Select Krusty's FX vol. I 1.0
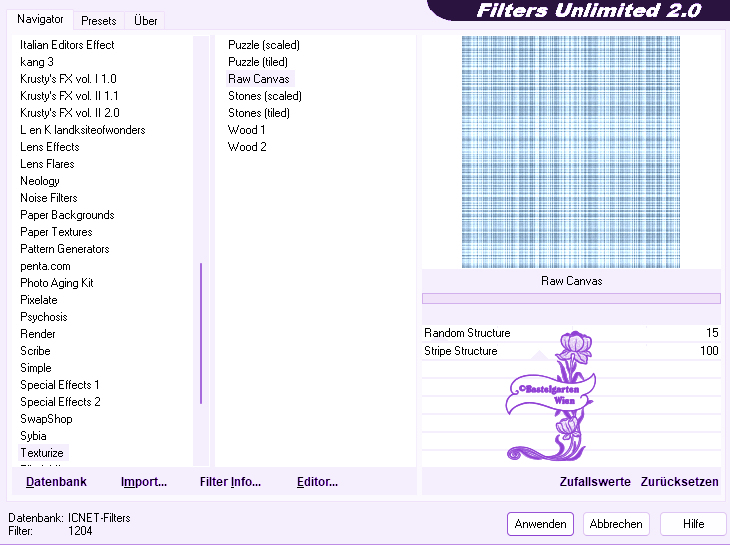 coord(68,79)
